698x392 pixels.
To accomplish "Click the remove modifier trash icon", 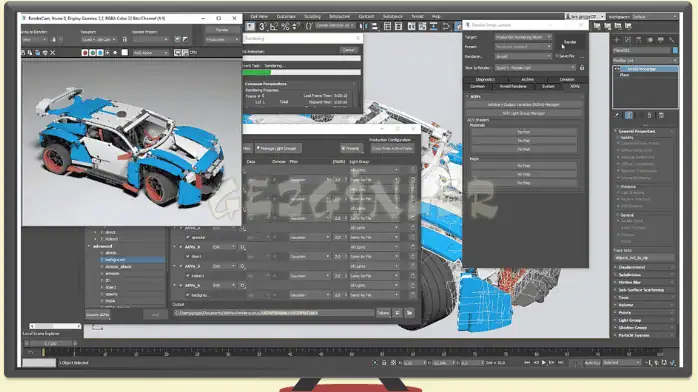I will [649, 115].
